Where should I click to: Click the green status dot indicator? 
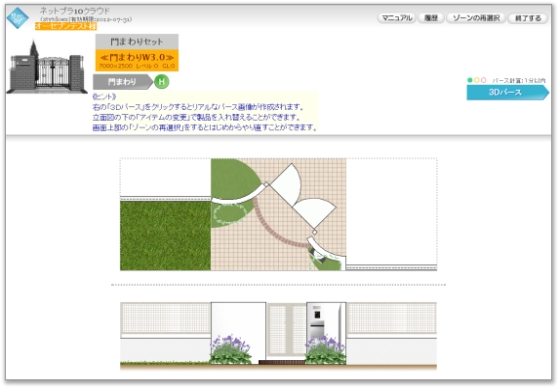[470, 80]
